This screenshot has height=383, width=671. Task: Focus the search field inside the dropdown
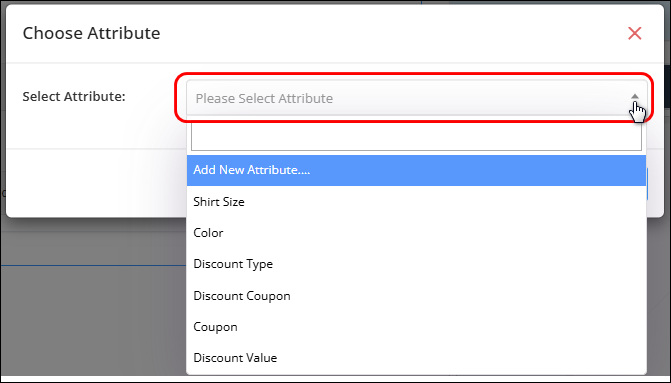tap(416, 137)
